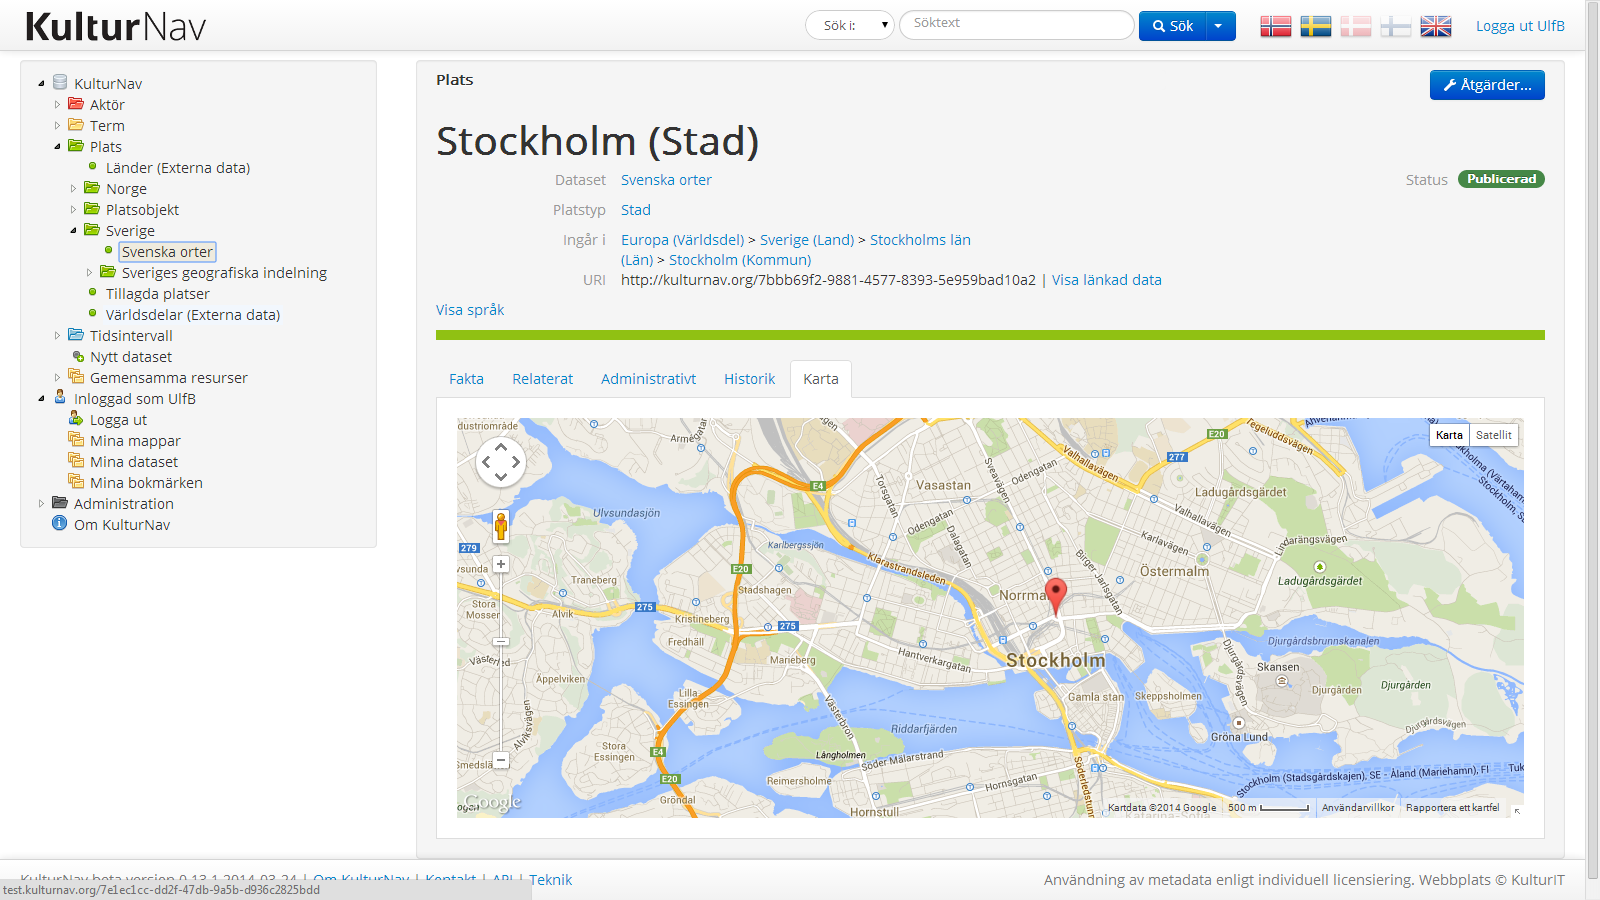Select the Finnish flag language
This screenshot has height=900, width=1600.
click(1395, 26)
